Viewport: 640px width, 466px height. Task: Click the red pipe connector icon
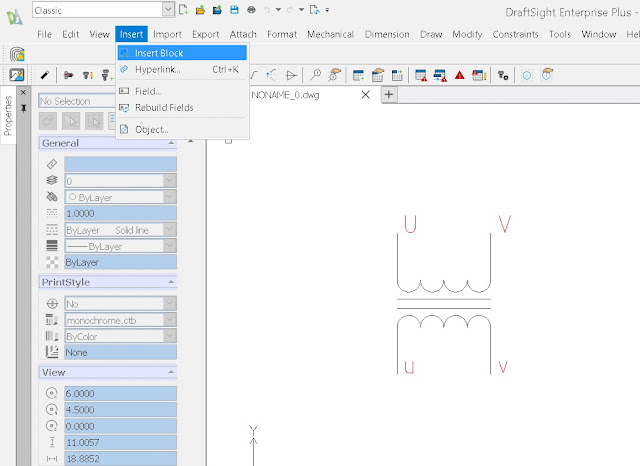(68, 75)
